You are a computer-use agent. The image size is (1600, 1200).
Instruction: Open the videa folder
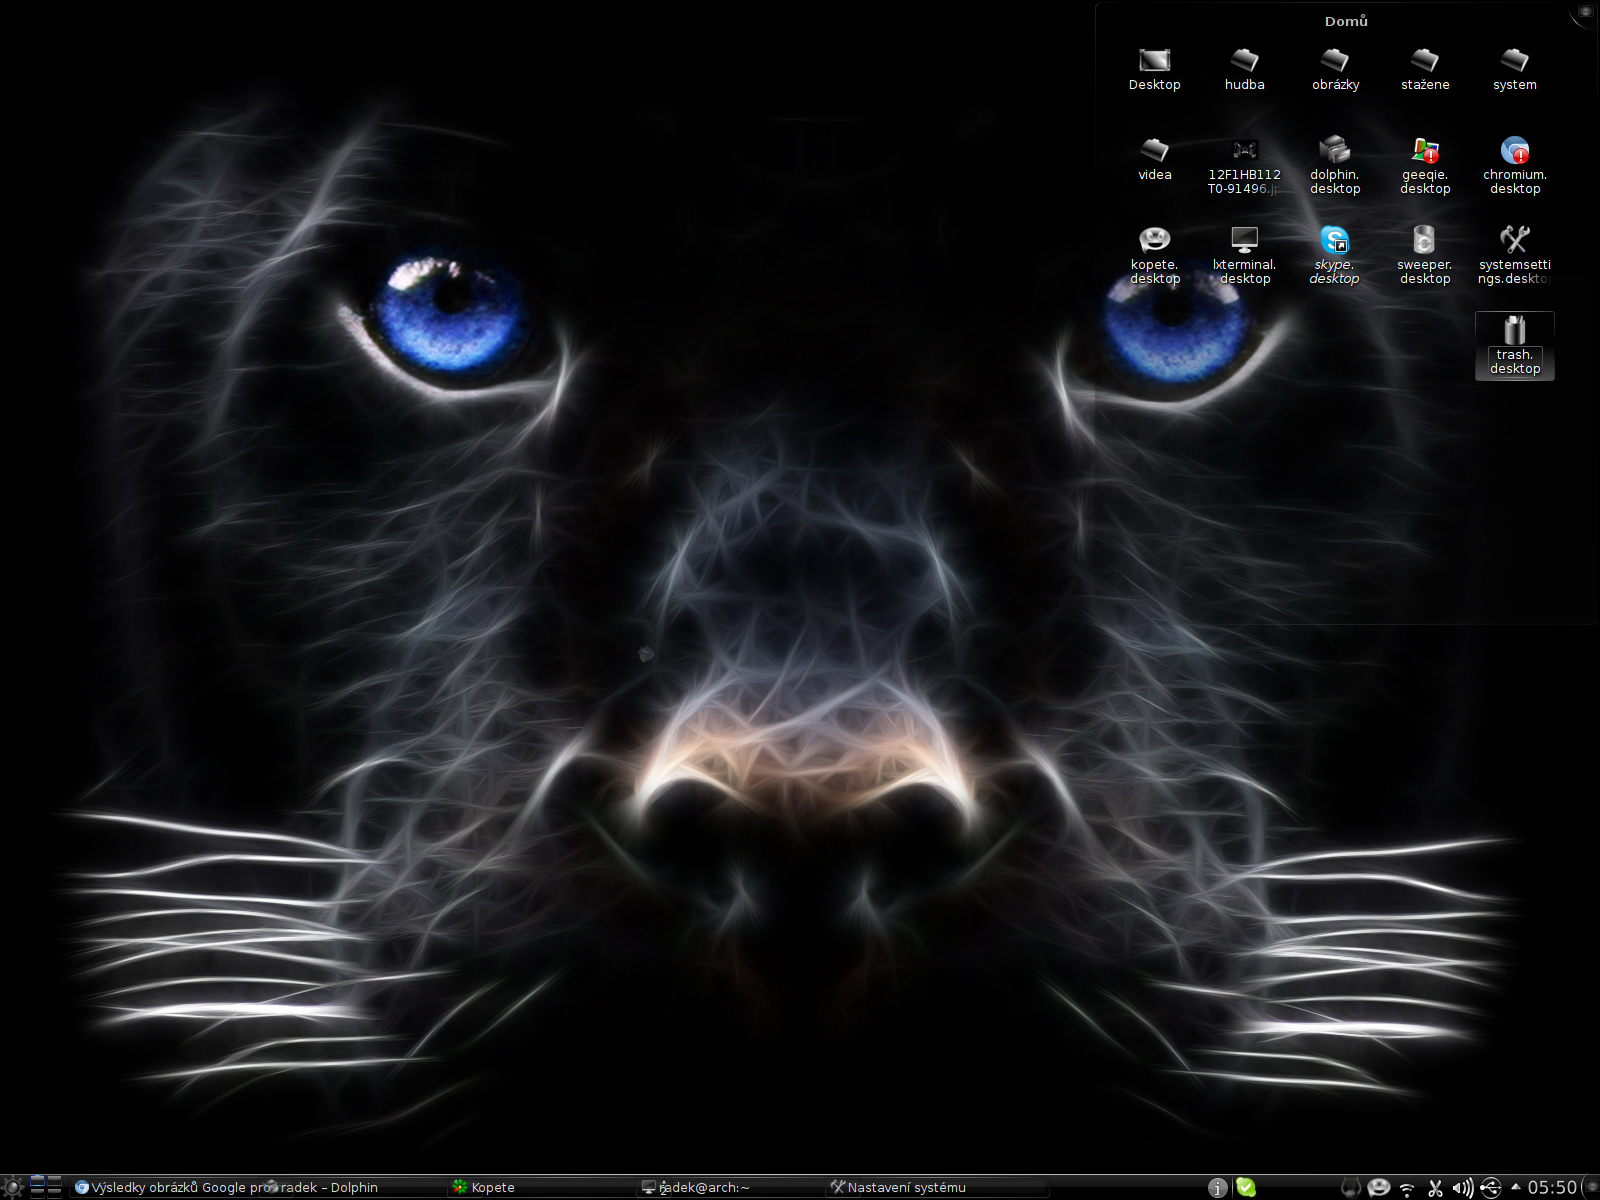pos(1154,159)
